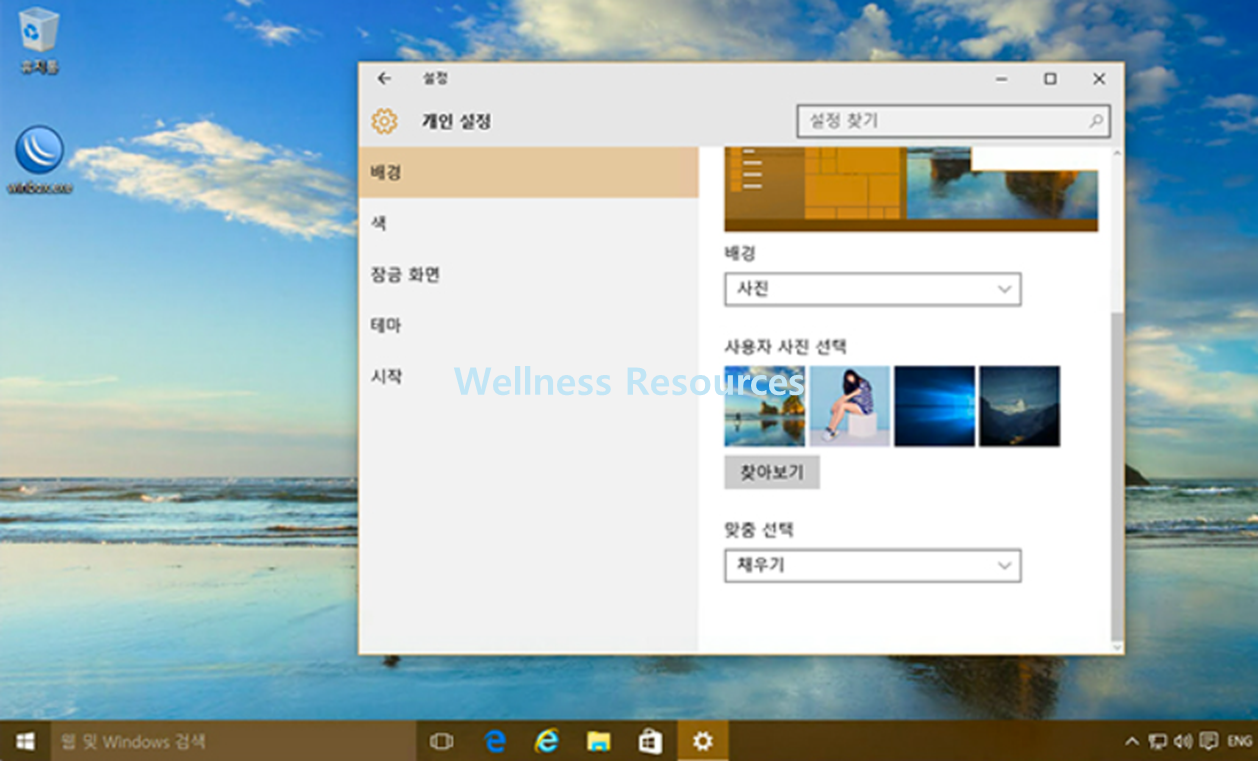Minimize the Settings window
Viewport: 1258px width, 761px height.
[1001, 79]
